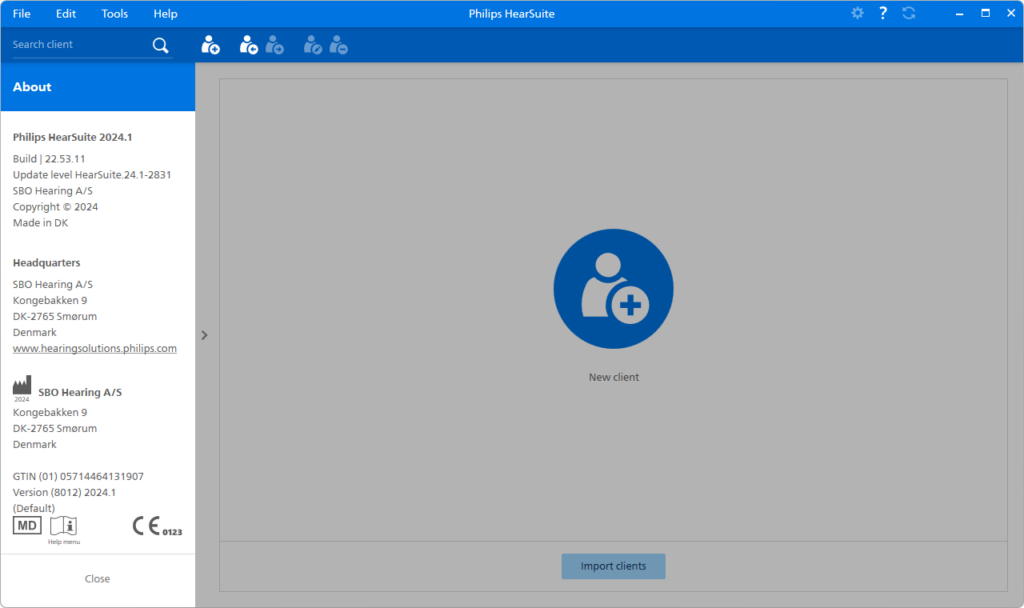Expand the collapsed side panel chevron
Image resolution: width=1024 pixels, height=608 pixels.
tap(204, 335)
